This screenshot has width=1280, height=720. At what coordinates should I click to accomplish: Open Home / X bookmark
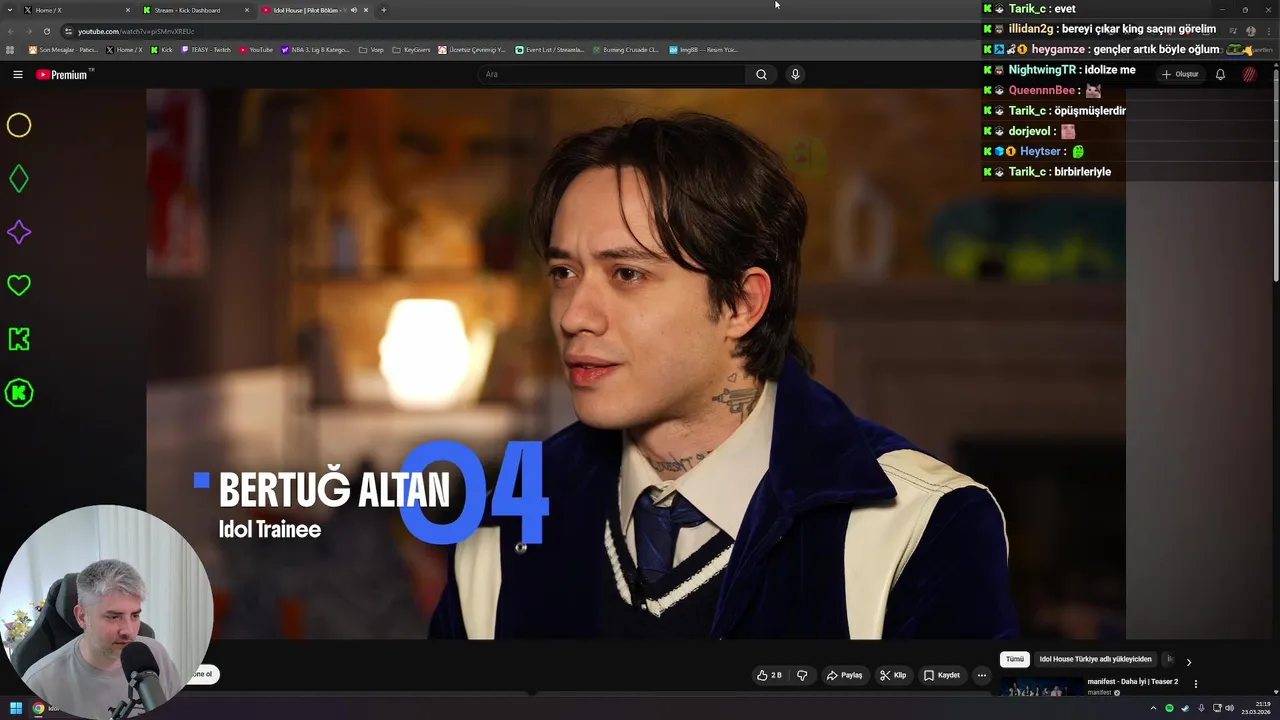point(125,49)
